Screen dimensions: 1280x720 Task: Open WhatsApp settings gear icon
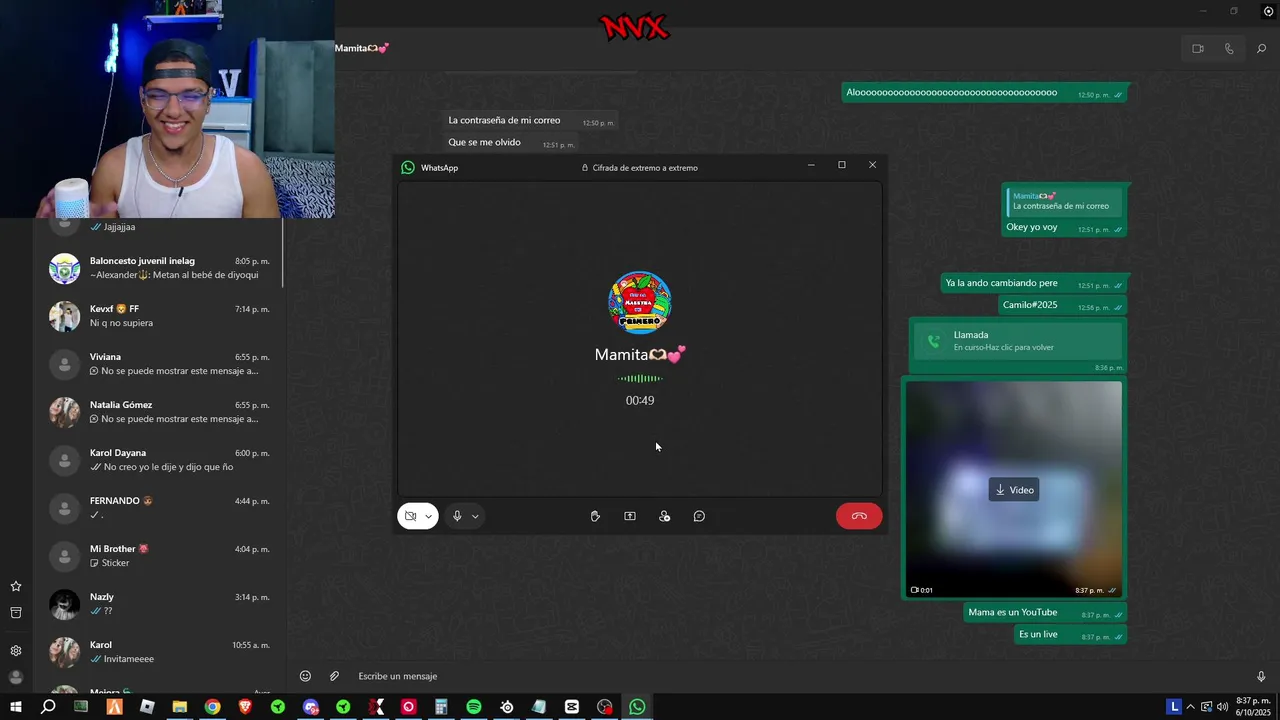pos(16,650)
